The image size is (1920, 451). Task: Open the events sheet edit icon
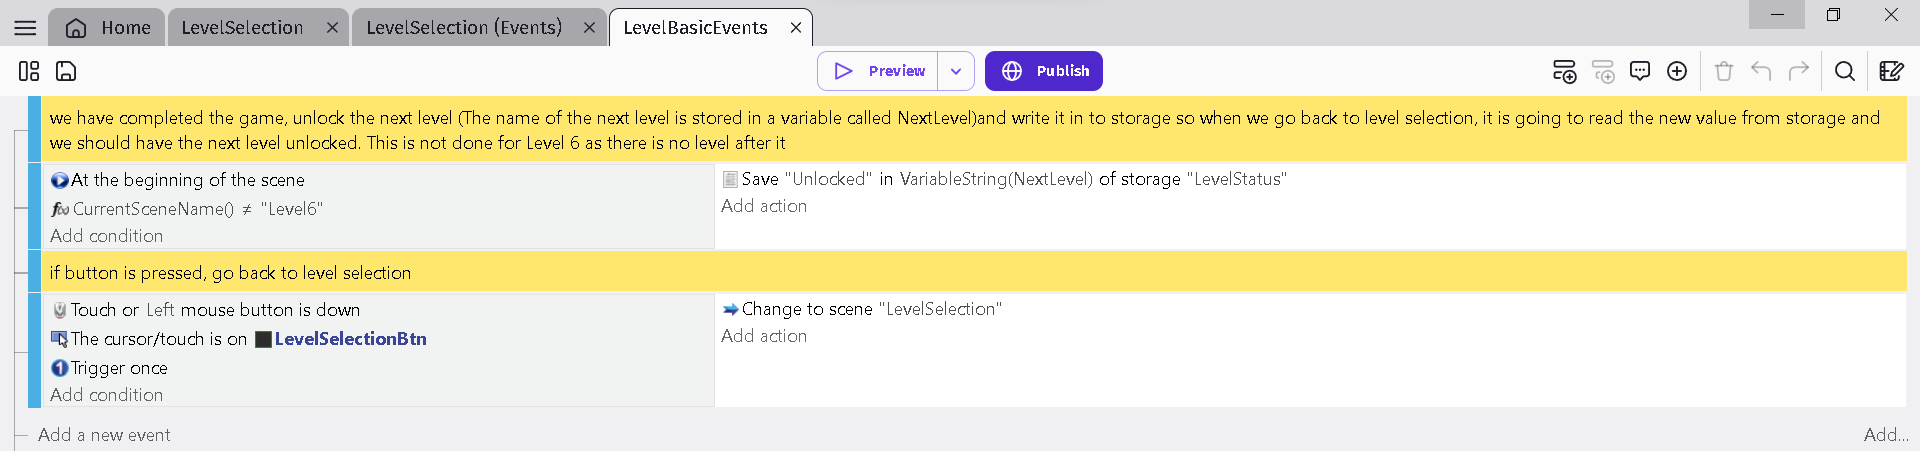click(1891, 71)
